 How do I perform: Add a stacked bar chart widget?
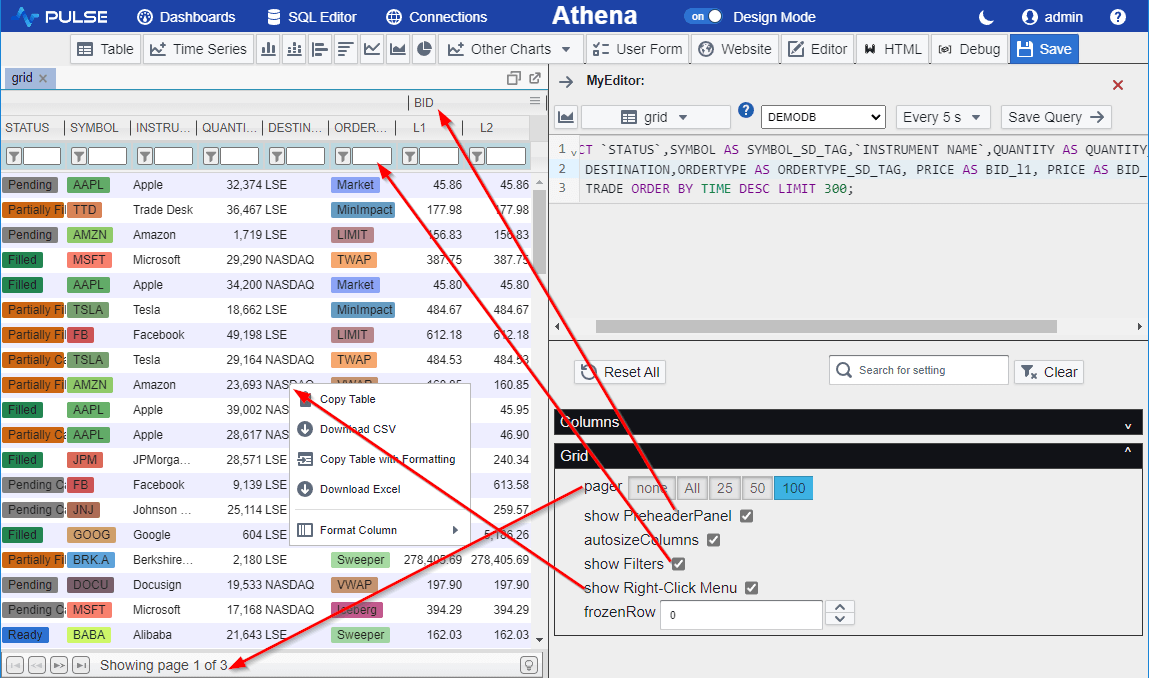294,49
